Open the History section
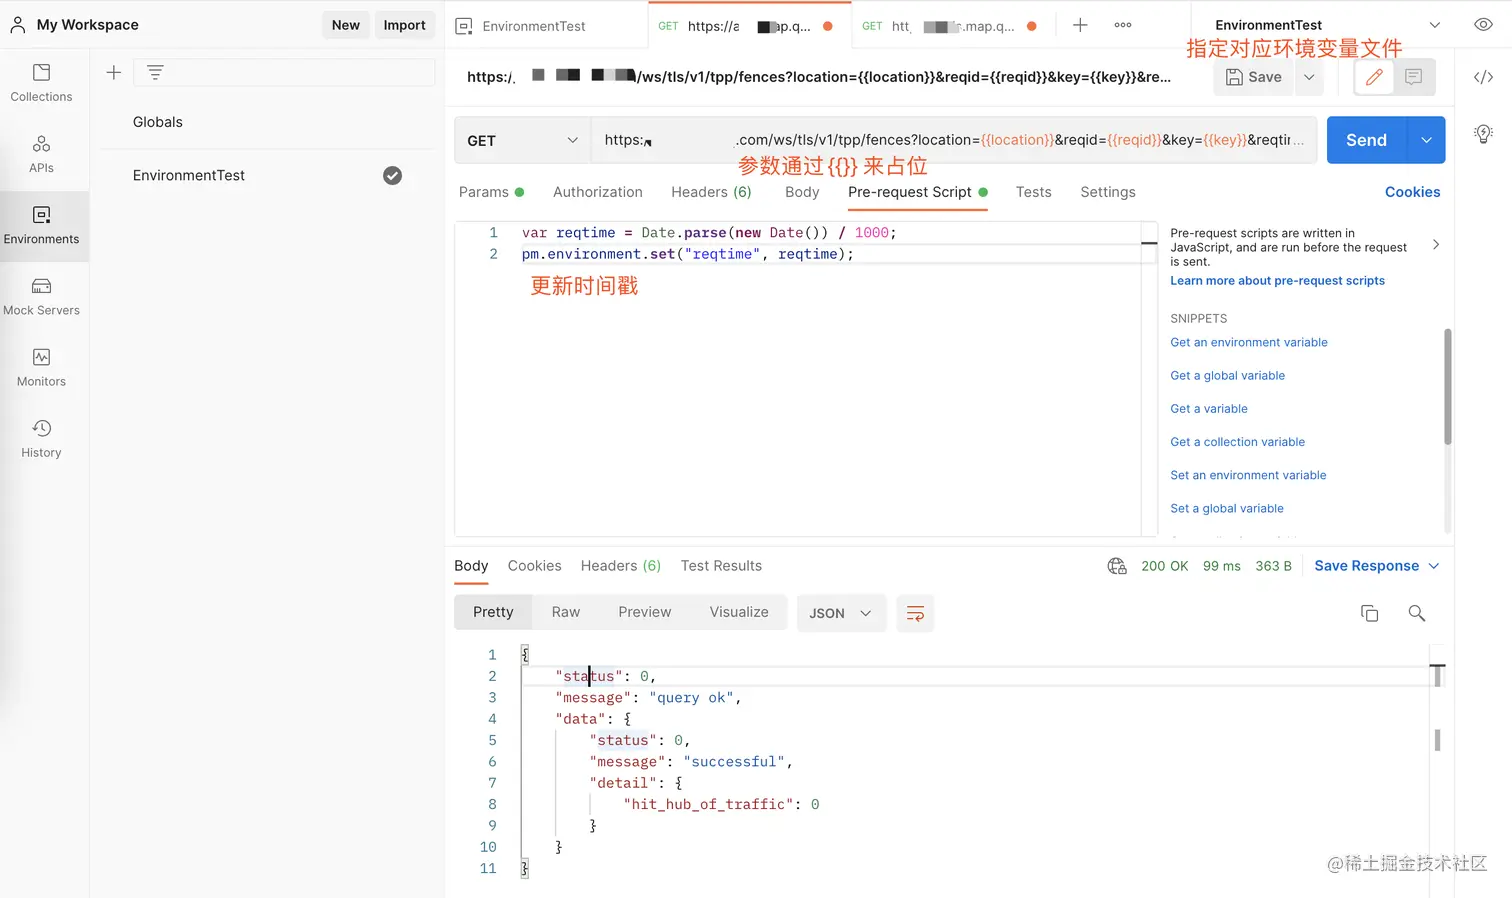 (x=41, y=438)
